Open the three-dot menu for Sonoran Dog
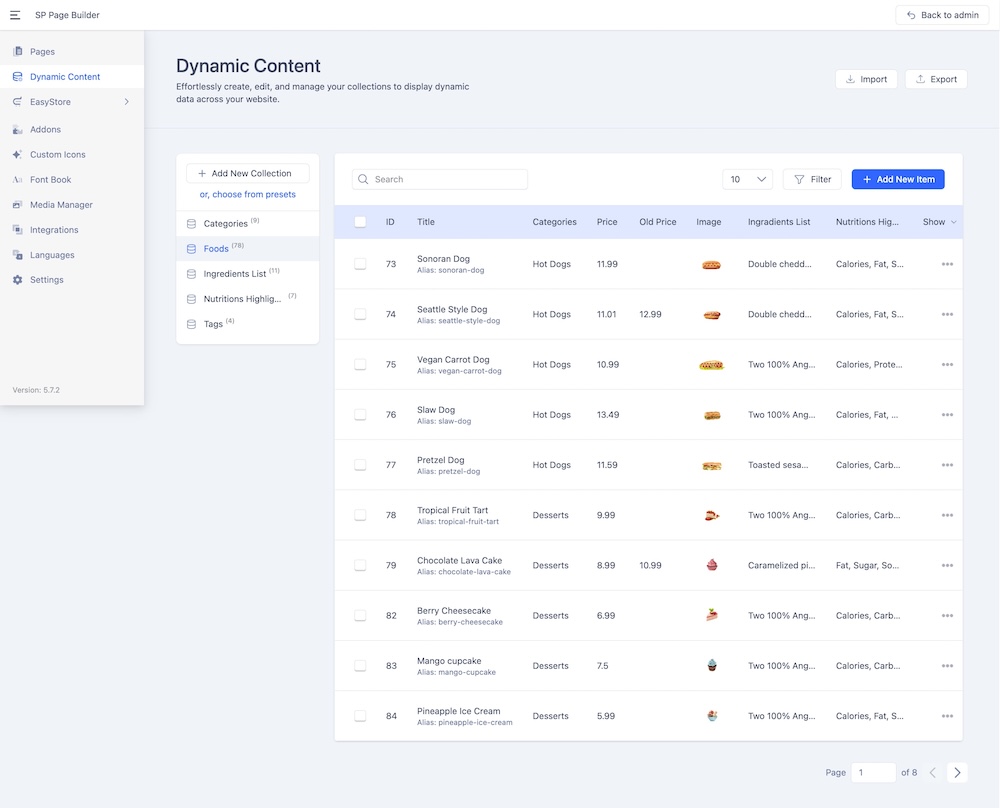This screenshot has width=1000, height=808. point(947,264)
